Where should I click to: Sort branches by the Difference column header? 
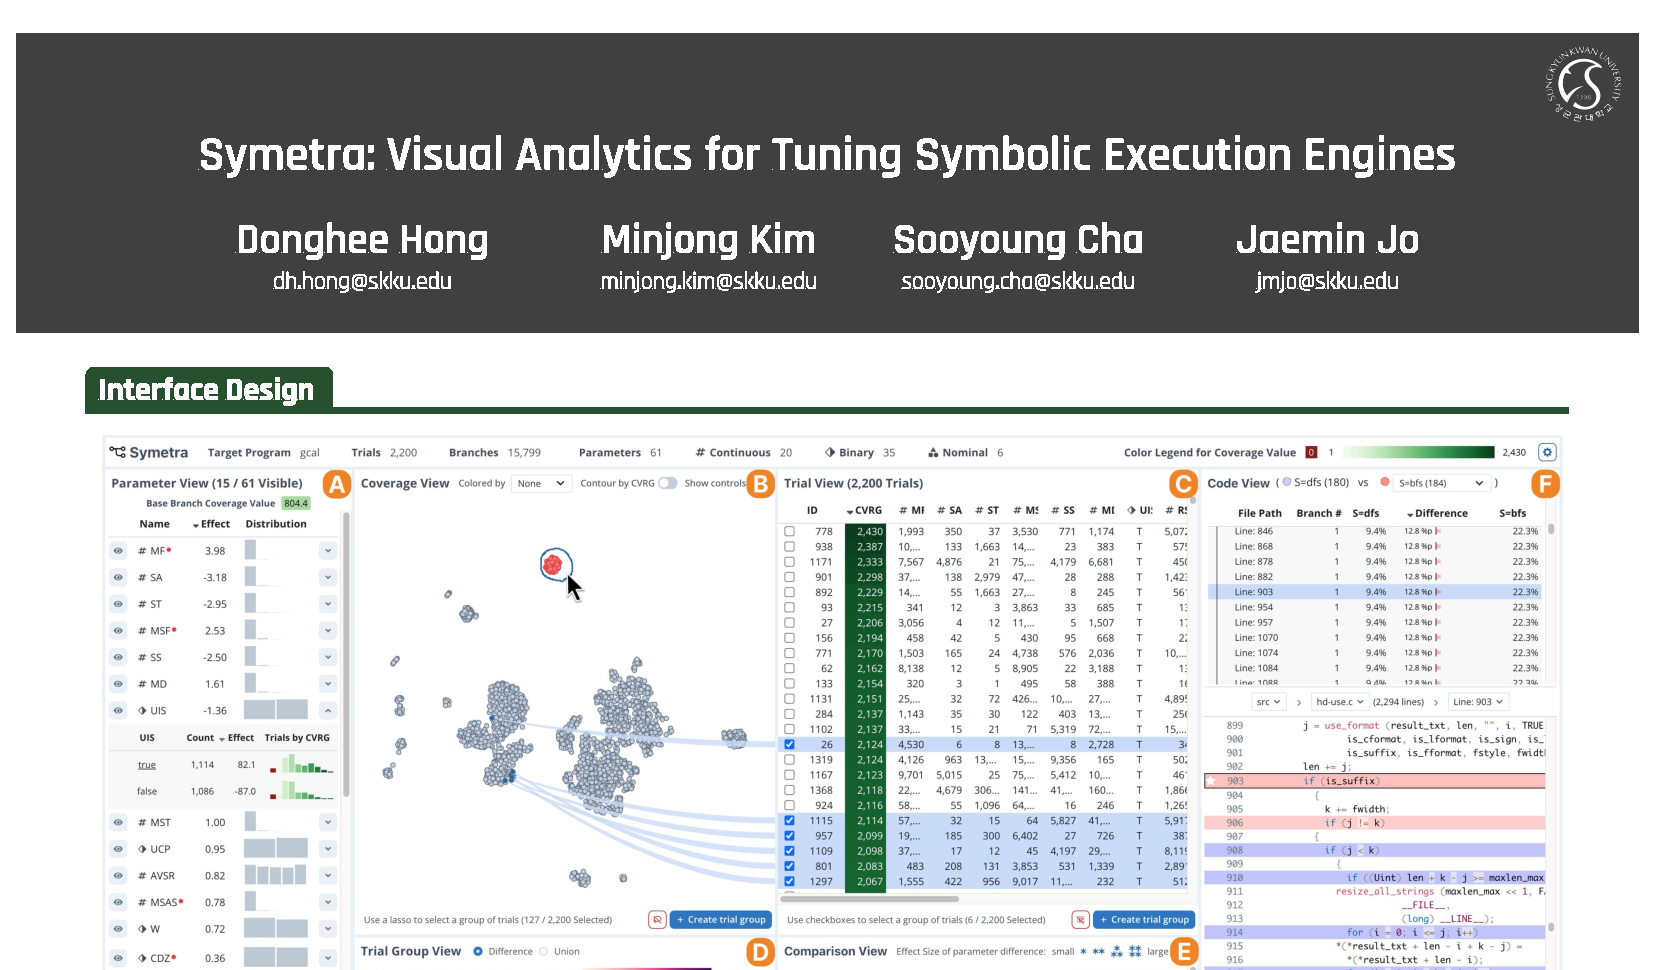click(x=1438, y=514)
